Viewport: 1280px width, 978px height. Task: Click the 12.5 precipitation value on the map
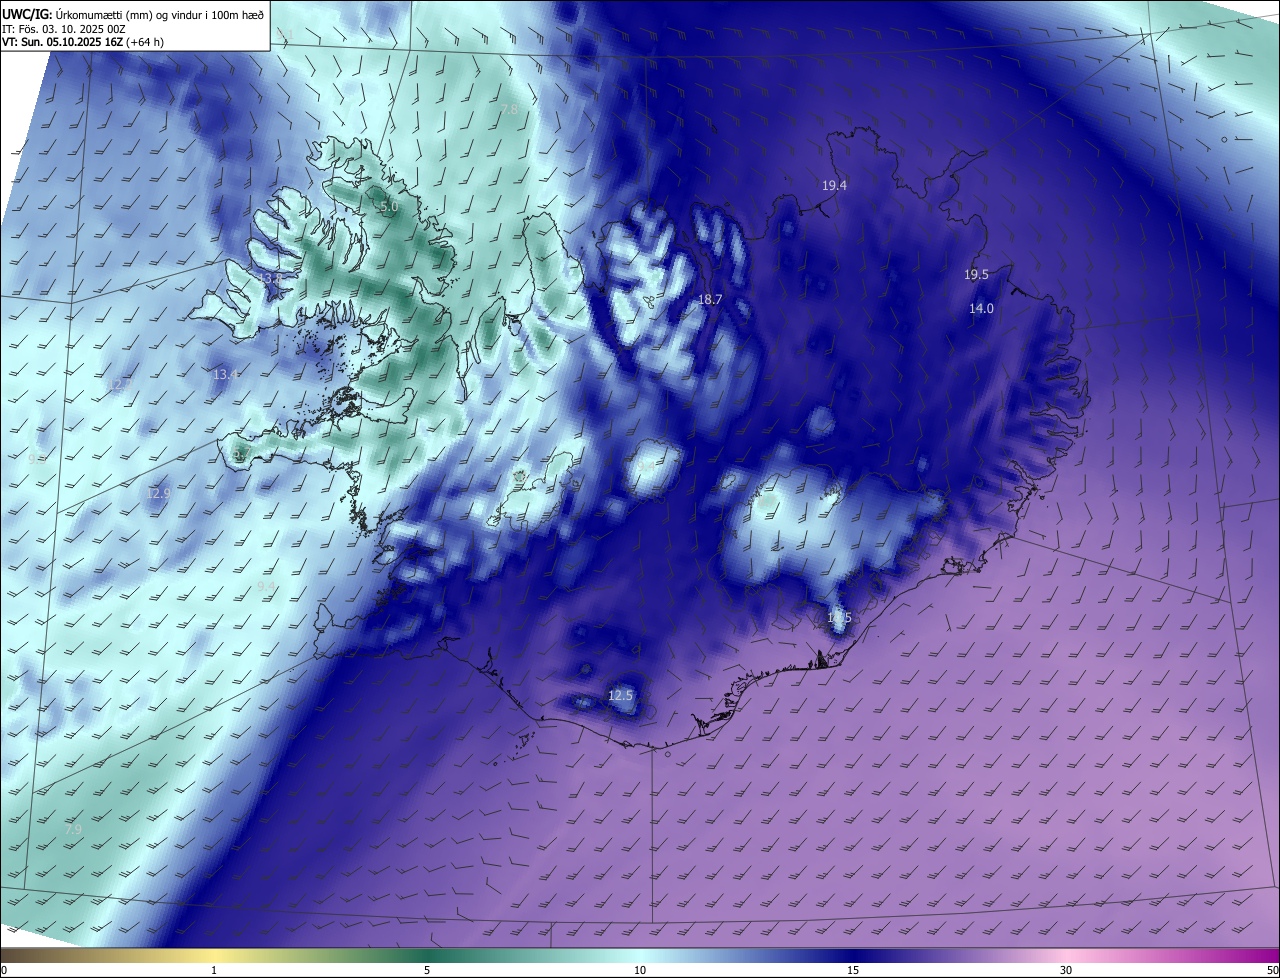click(621, 695)
